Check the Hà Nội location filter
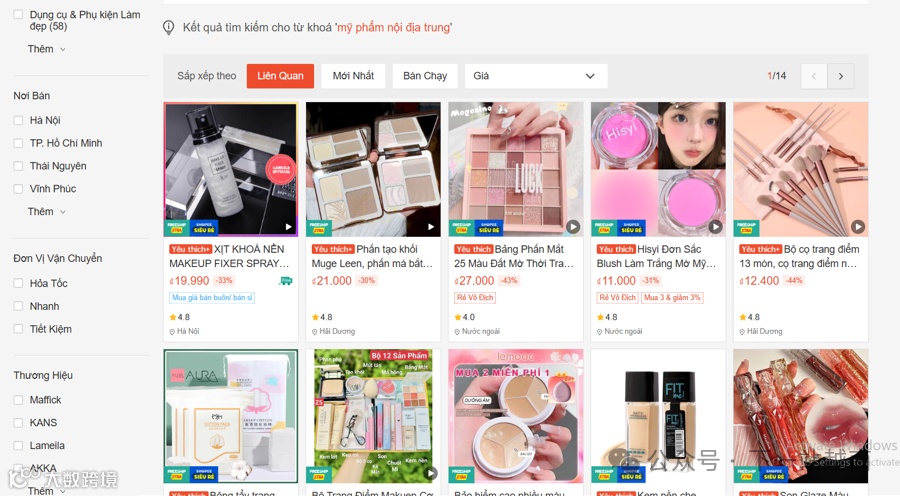Image resolution: width=900 pixels, height=496 pixels. 18,121
